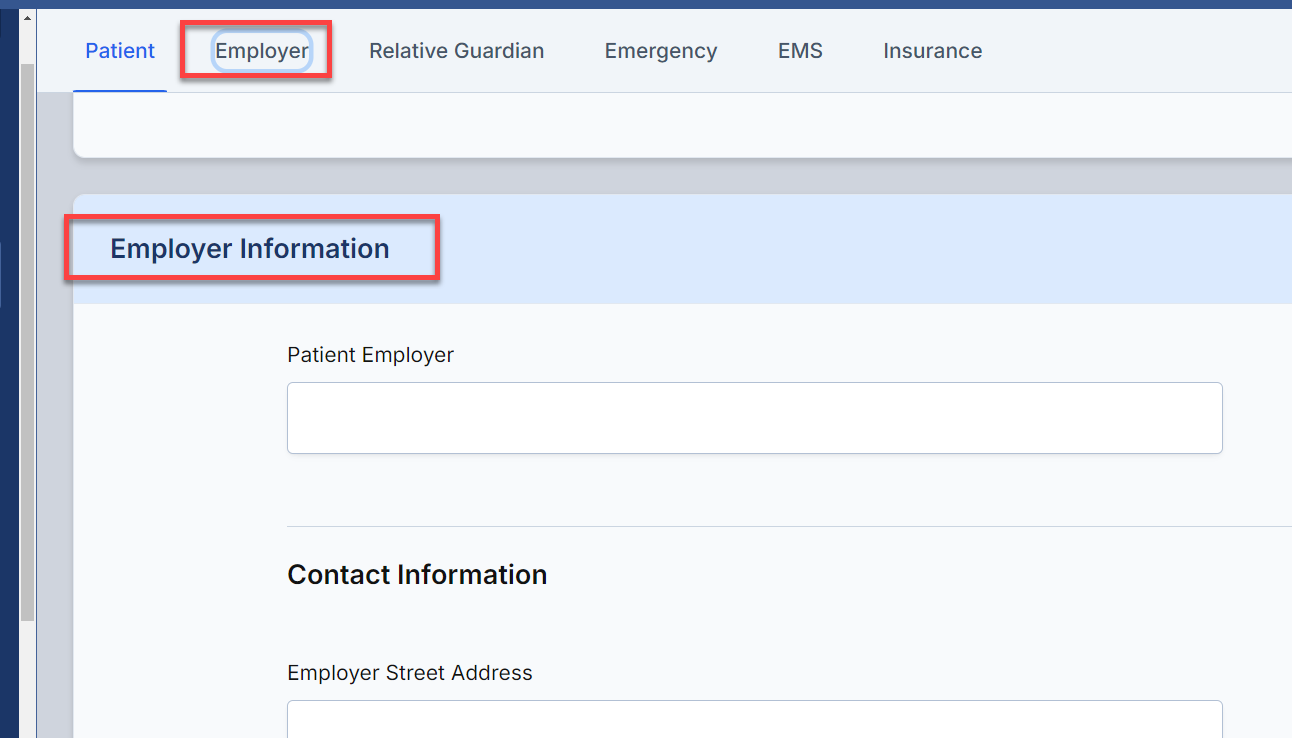Click into the Patient Employer text field
Screen dimensions: 1292x738
click(x=755, y=418)
